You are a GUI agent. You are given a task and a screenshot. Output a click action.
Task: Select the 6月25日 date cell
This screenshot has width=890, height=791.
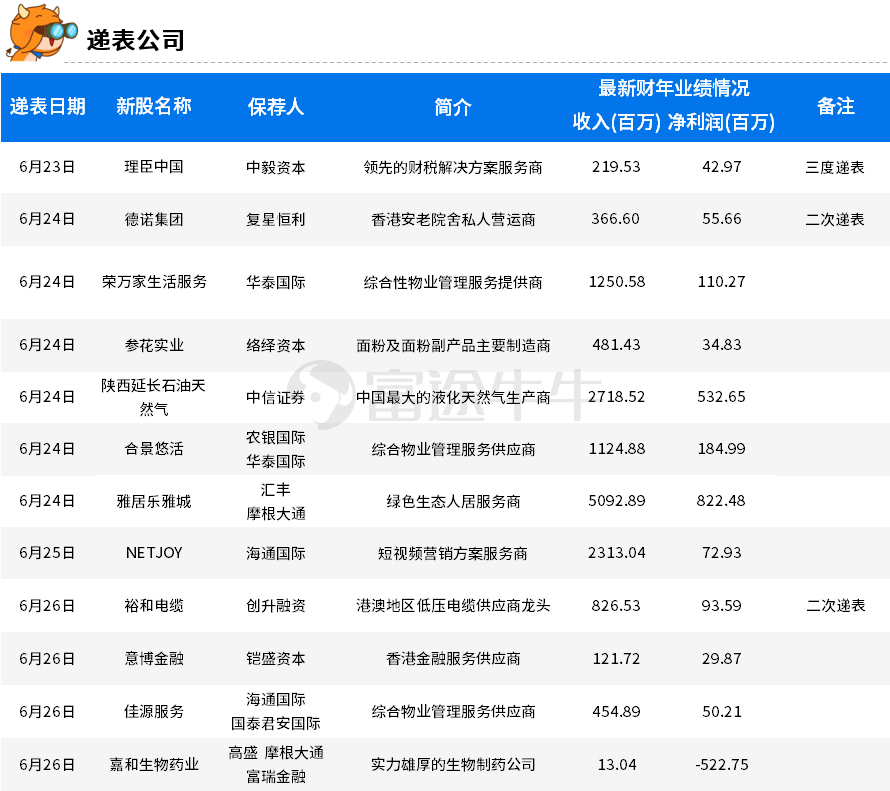click(47, 553)
